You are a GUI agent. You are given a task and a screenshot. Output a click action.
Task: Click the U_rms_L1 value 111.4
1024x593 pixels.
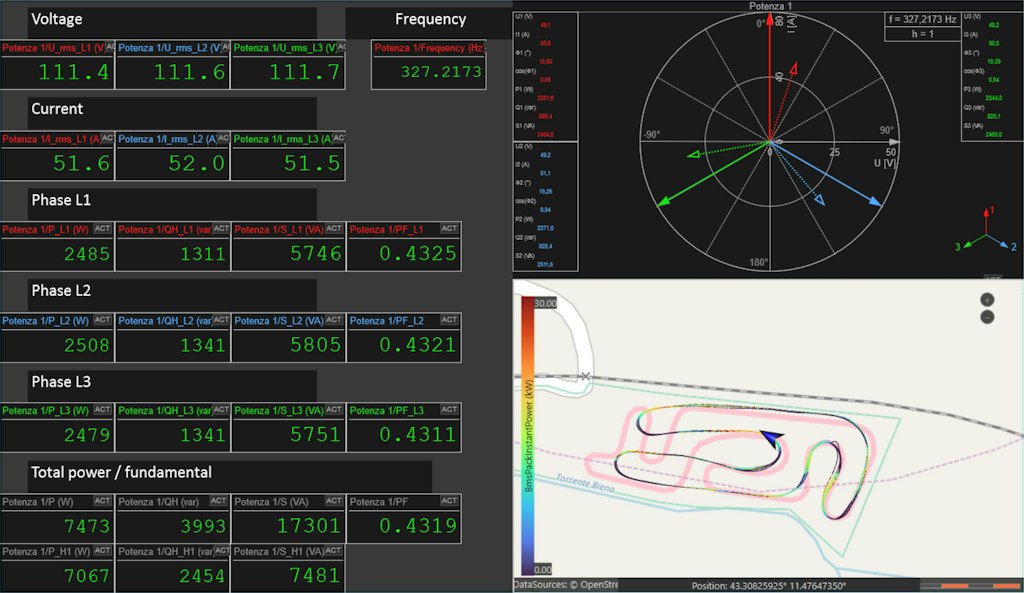pyautogui.click(x=74, y=72)
